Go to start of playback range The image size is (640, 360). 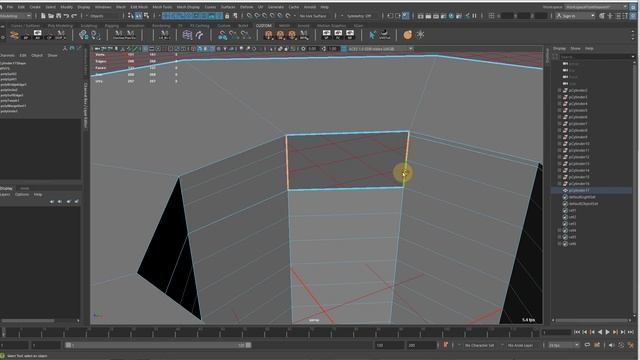coord(577,333)
